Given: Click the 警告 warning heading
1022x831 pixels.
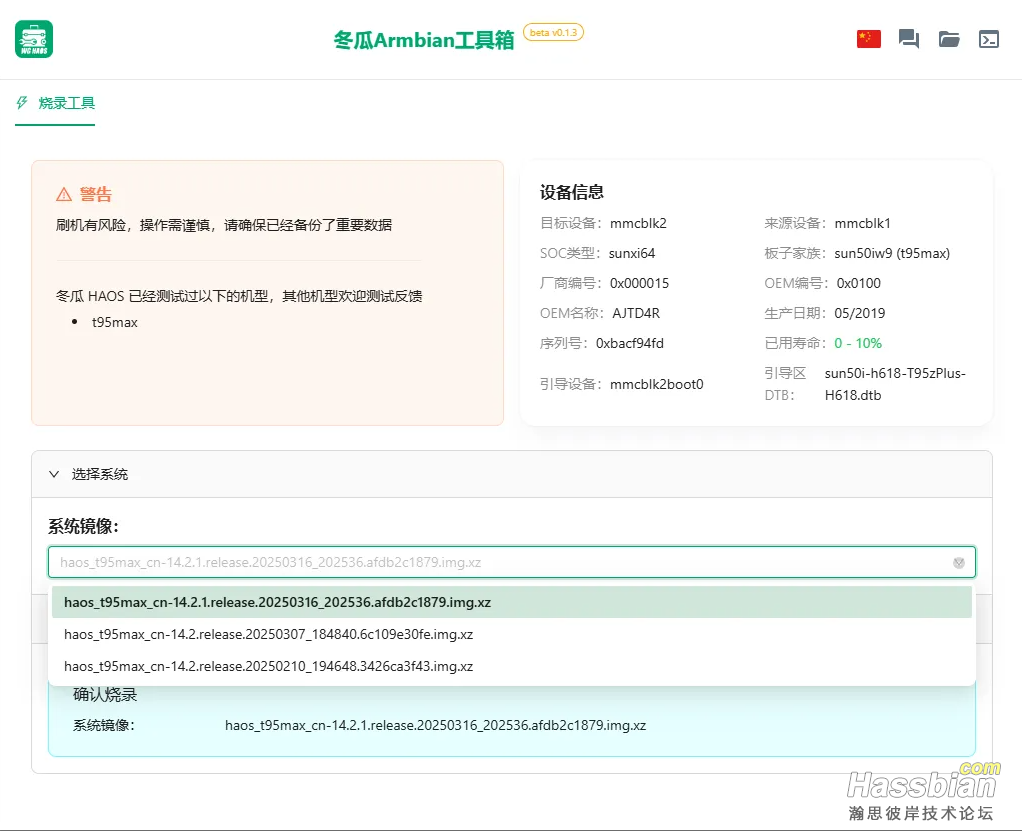Looking at the screenshot, I should click(x=96, y=194).
